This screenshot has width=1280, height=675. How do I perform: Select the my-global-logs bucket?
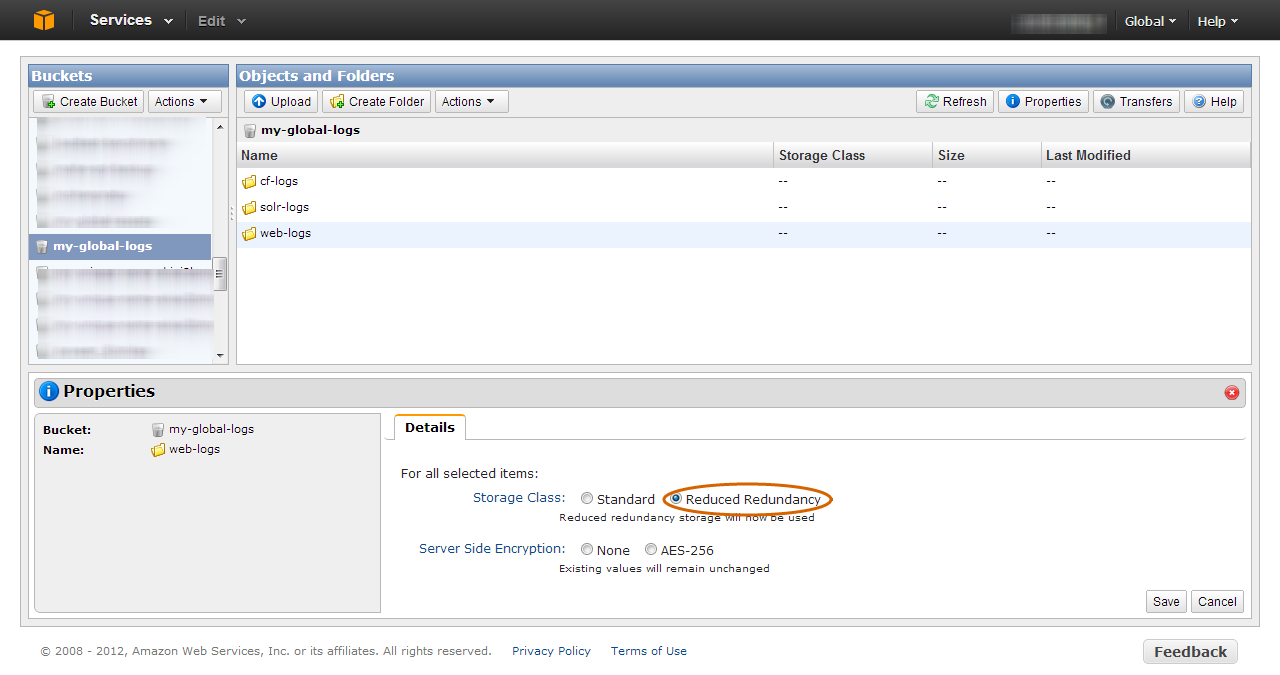(x=120, y=246)
